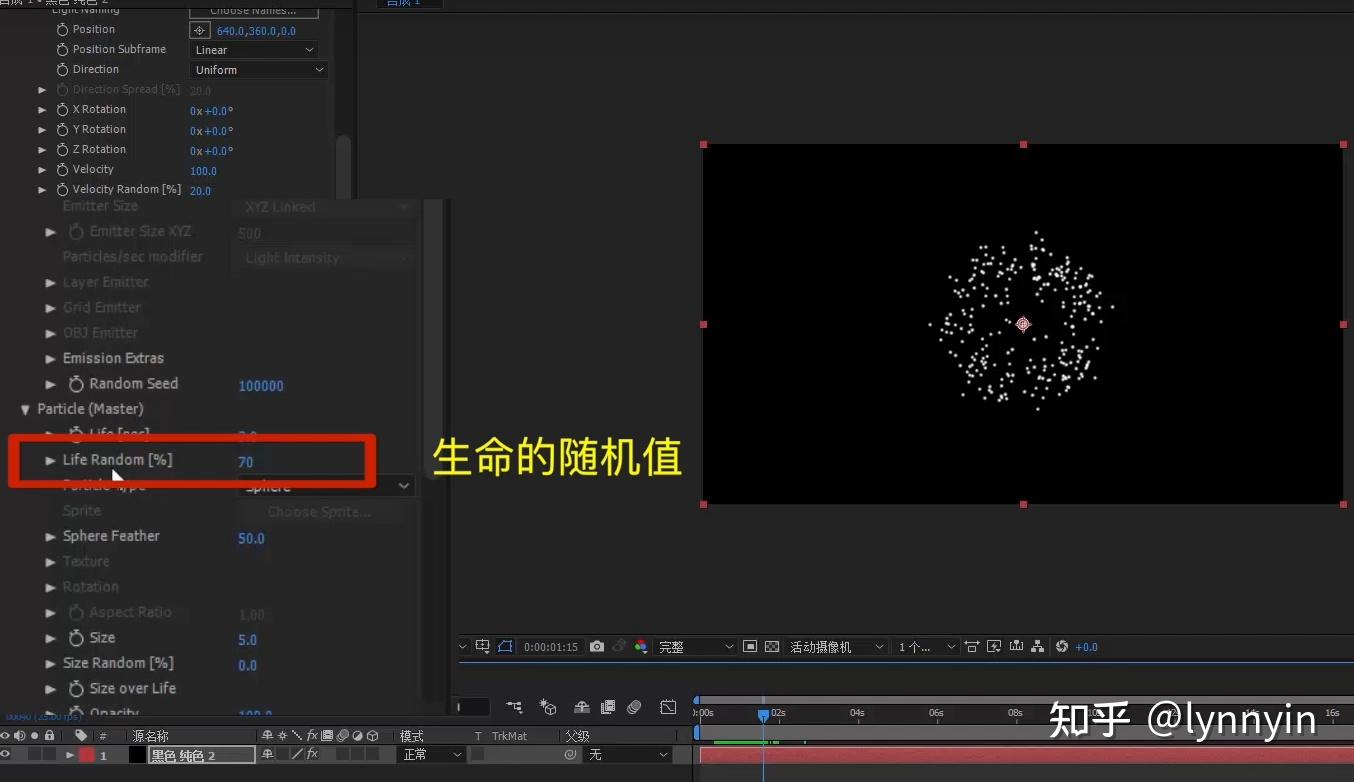Click the Choose Names button
The height and width of the screenshot is (782, 1354).
(x=253, y=10)
